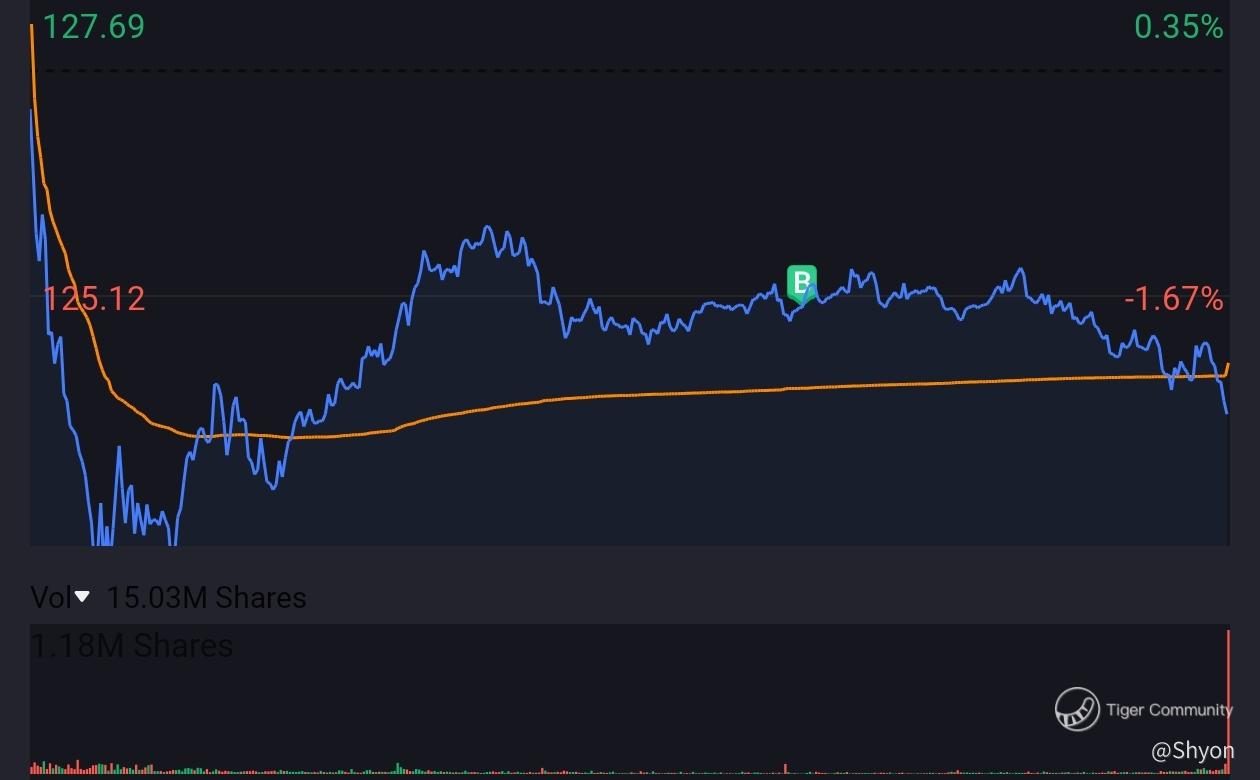
Task: Open the @Shyon username watermark
Action: (x=1192, y=751)
